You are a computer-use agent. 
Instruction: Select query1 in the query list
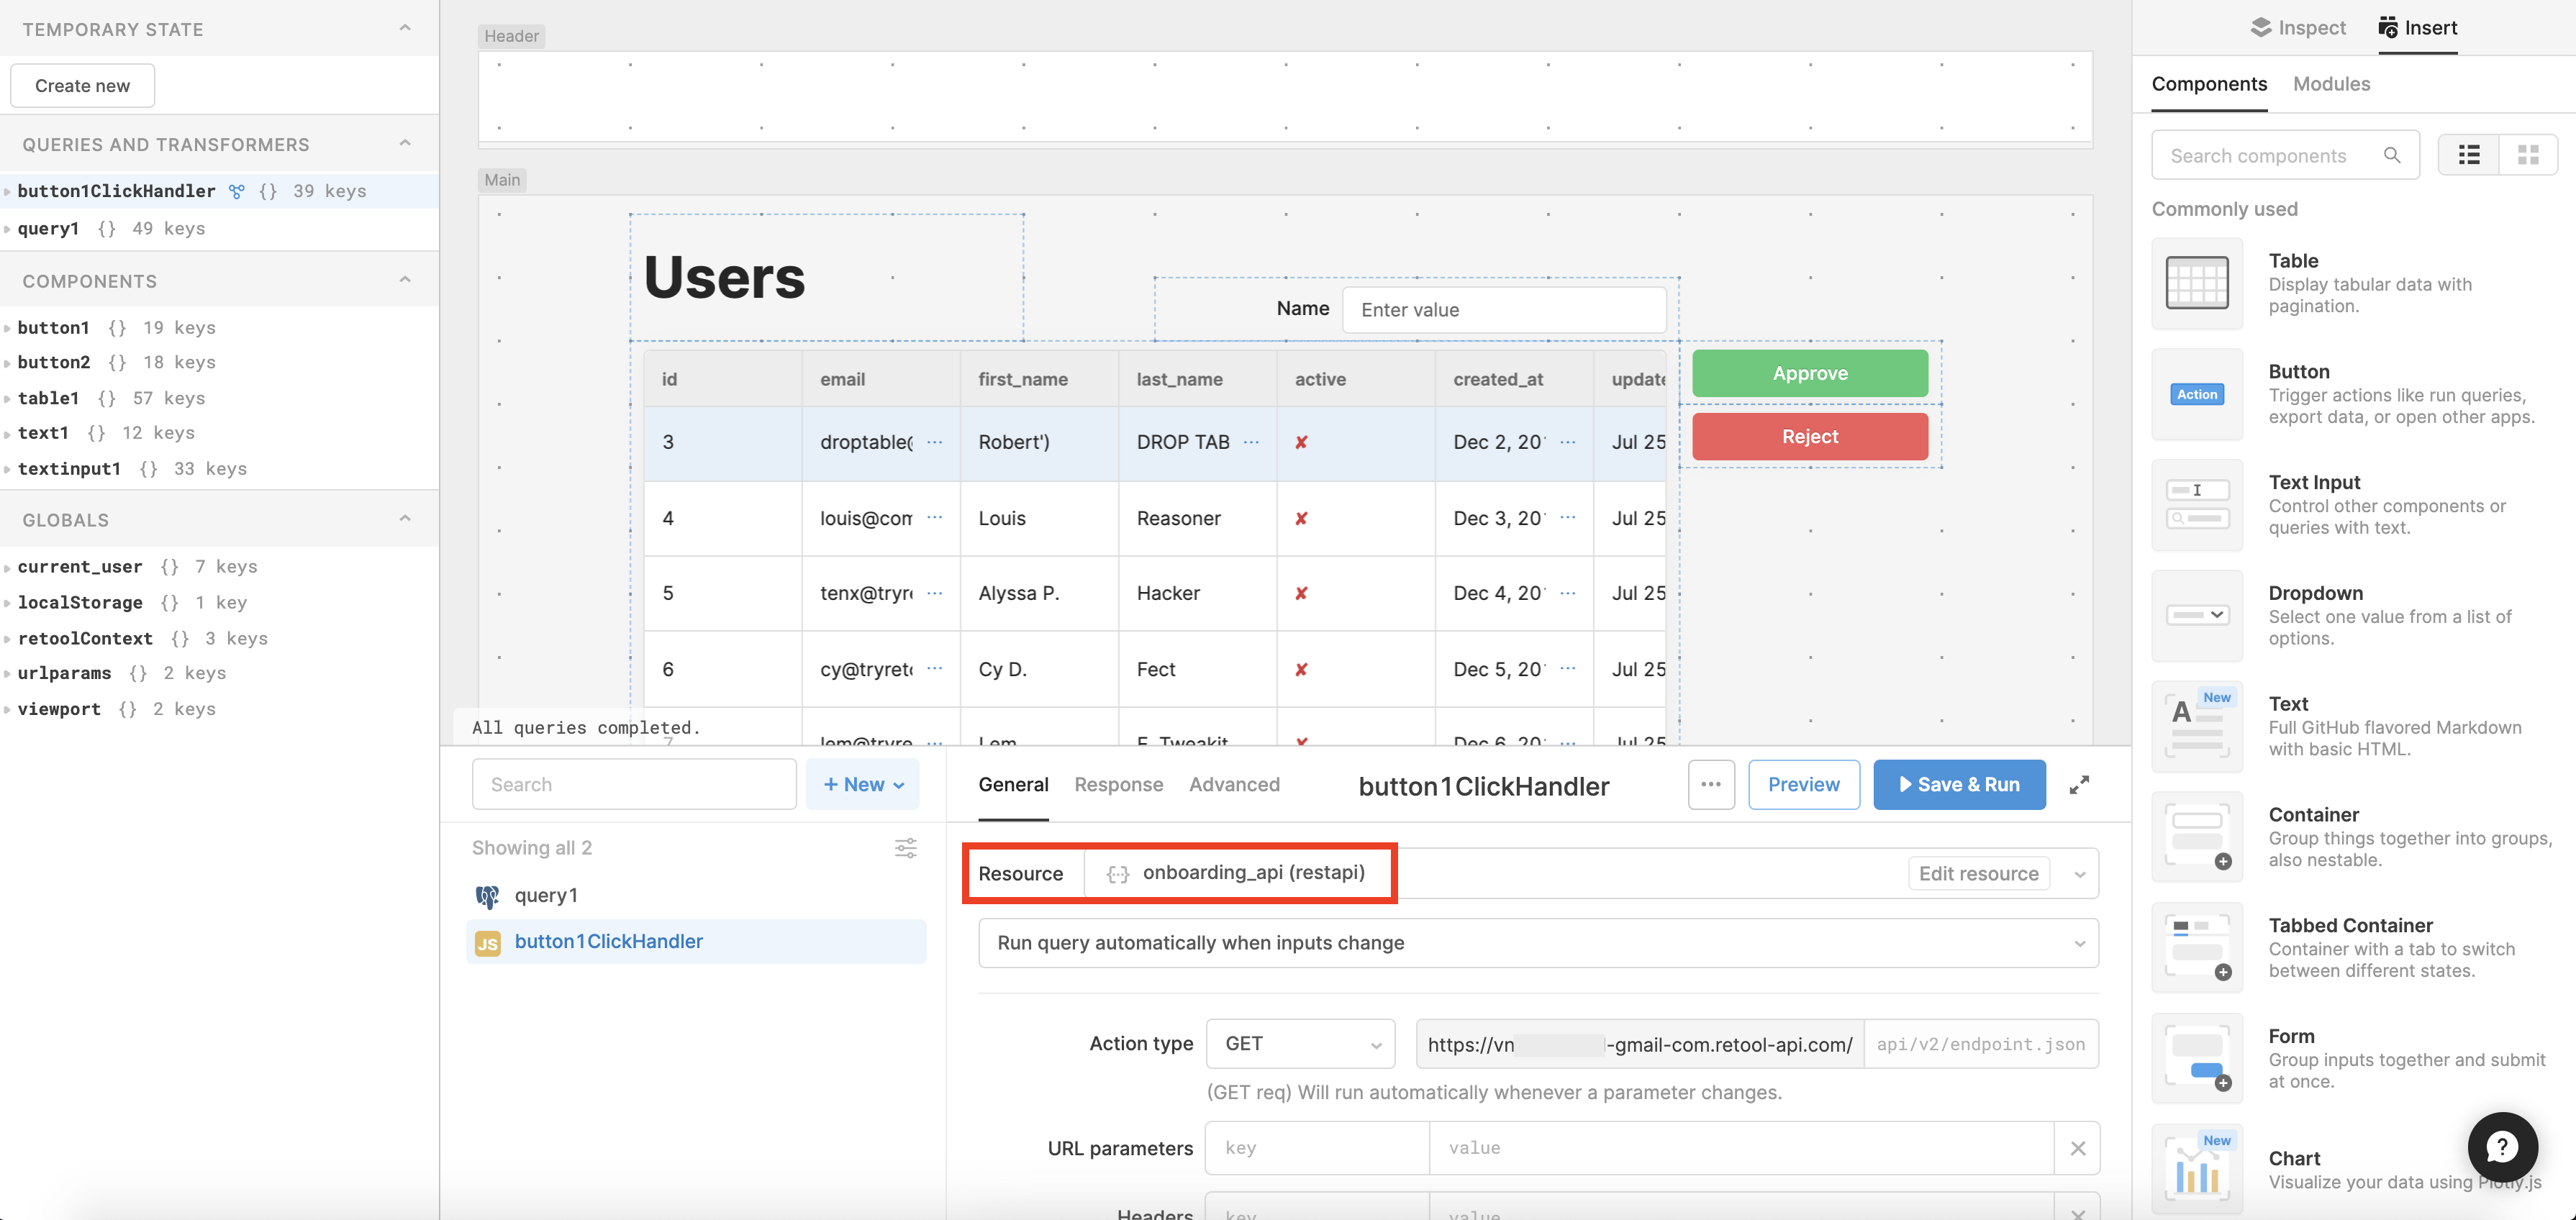pos(696,896)
